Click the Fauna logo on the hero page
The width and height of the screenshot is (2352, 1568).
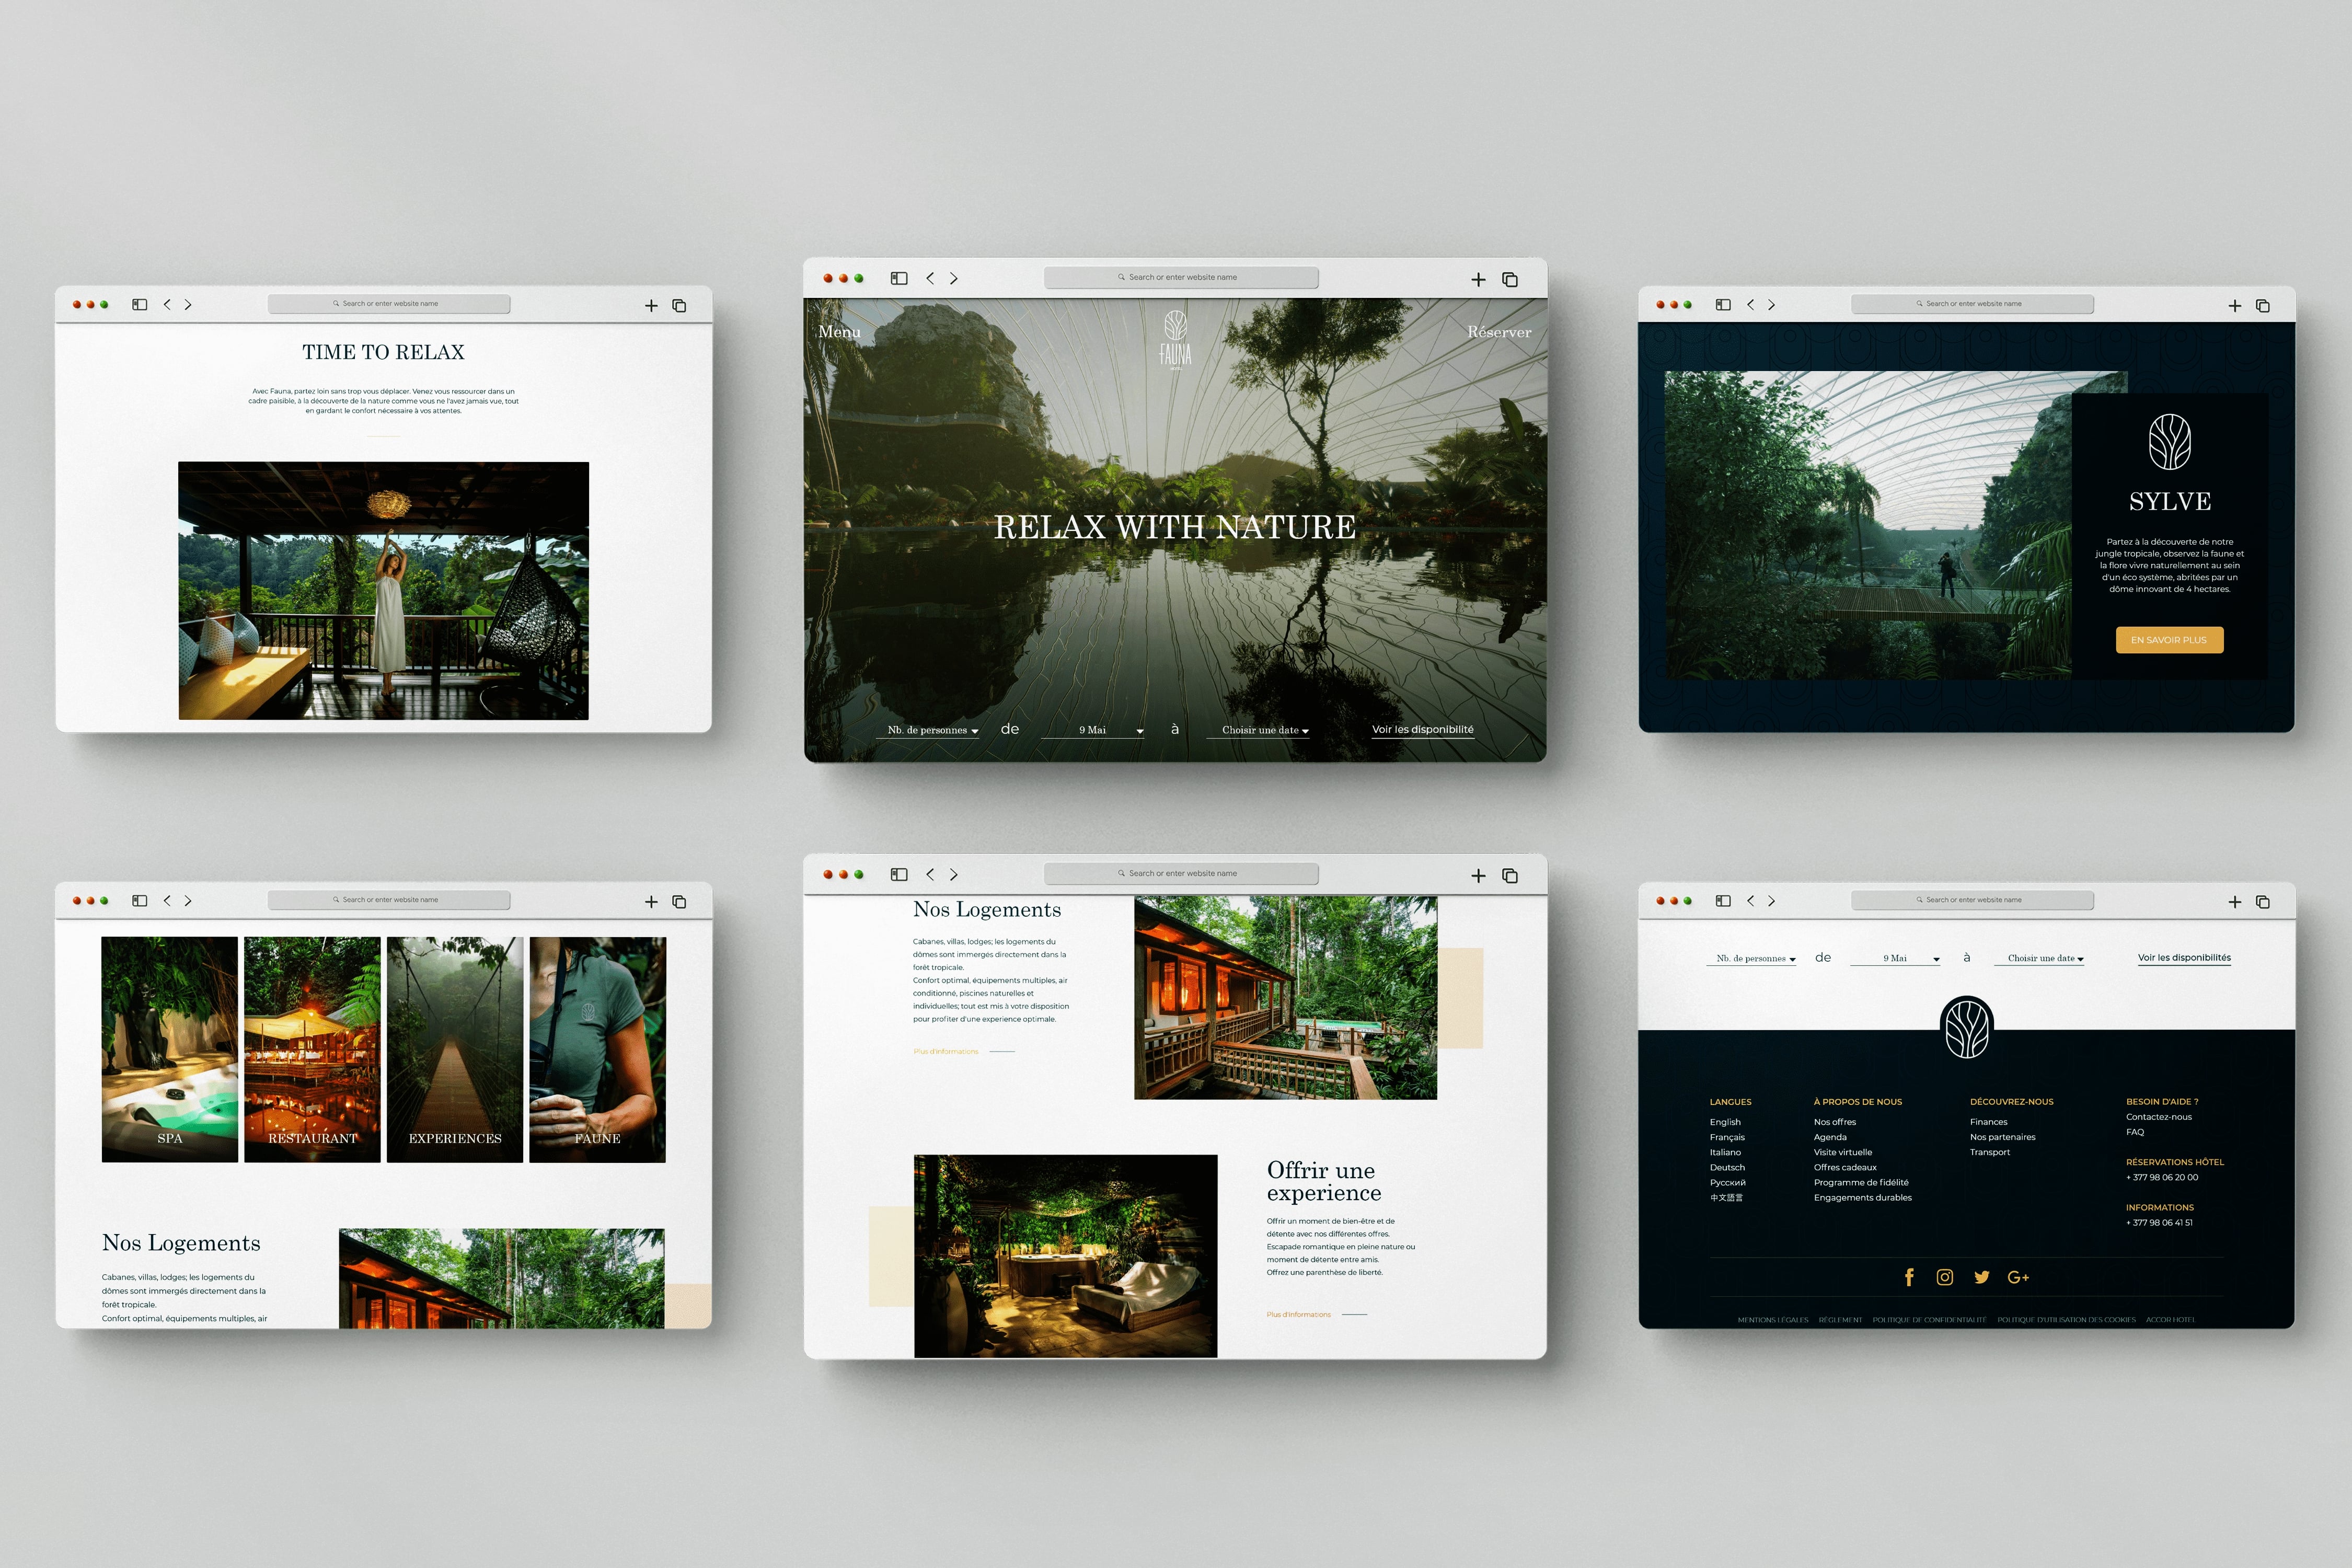pos(1175,340)
